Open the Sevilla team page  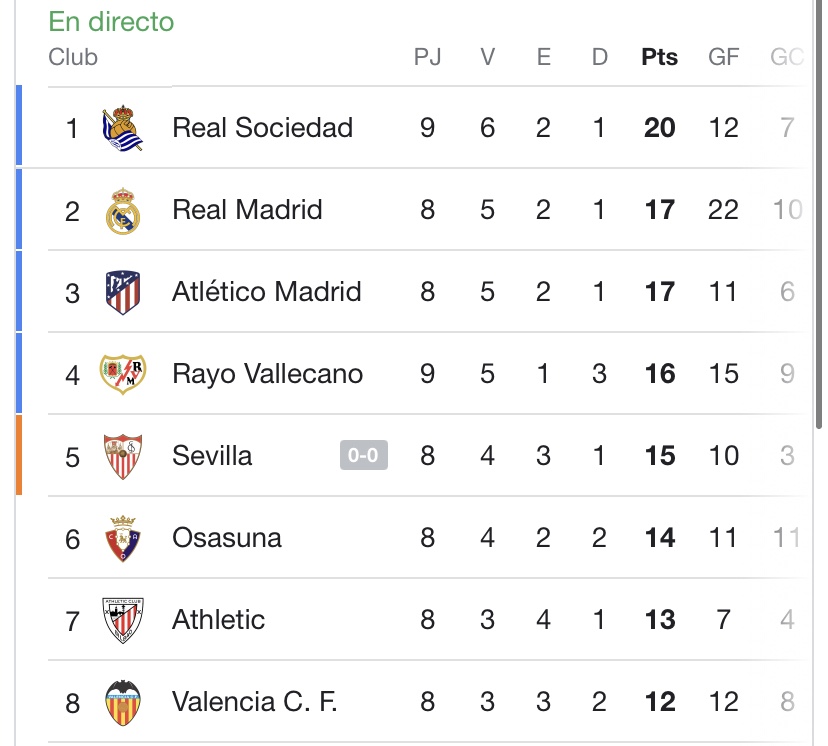pos(212,455)
